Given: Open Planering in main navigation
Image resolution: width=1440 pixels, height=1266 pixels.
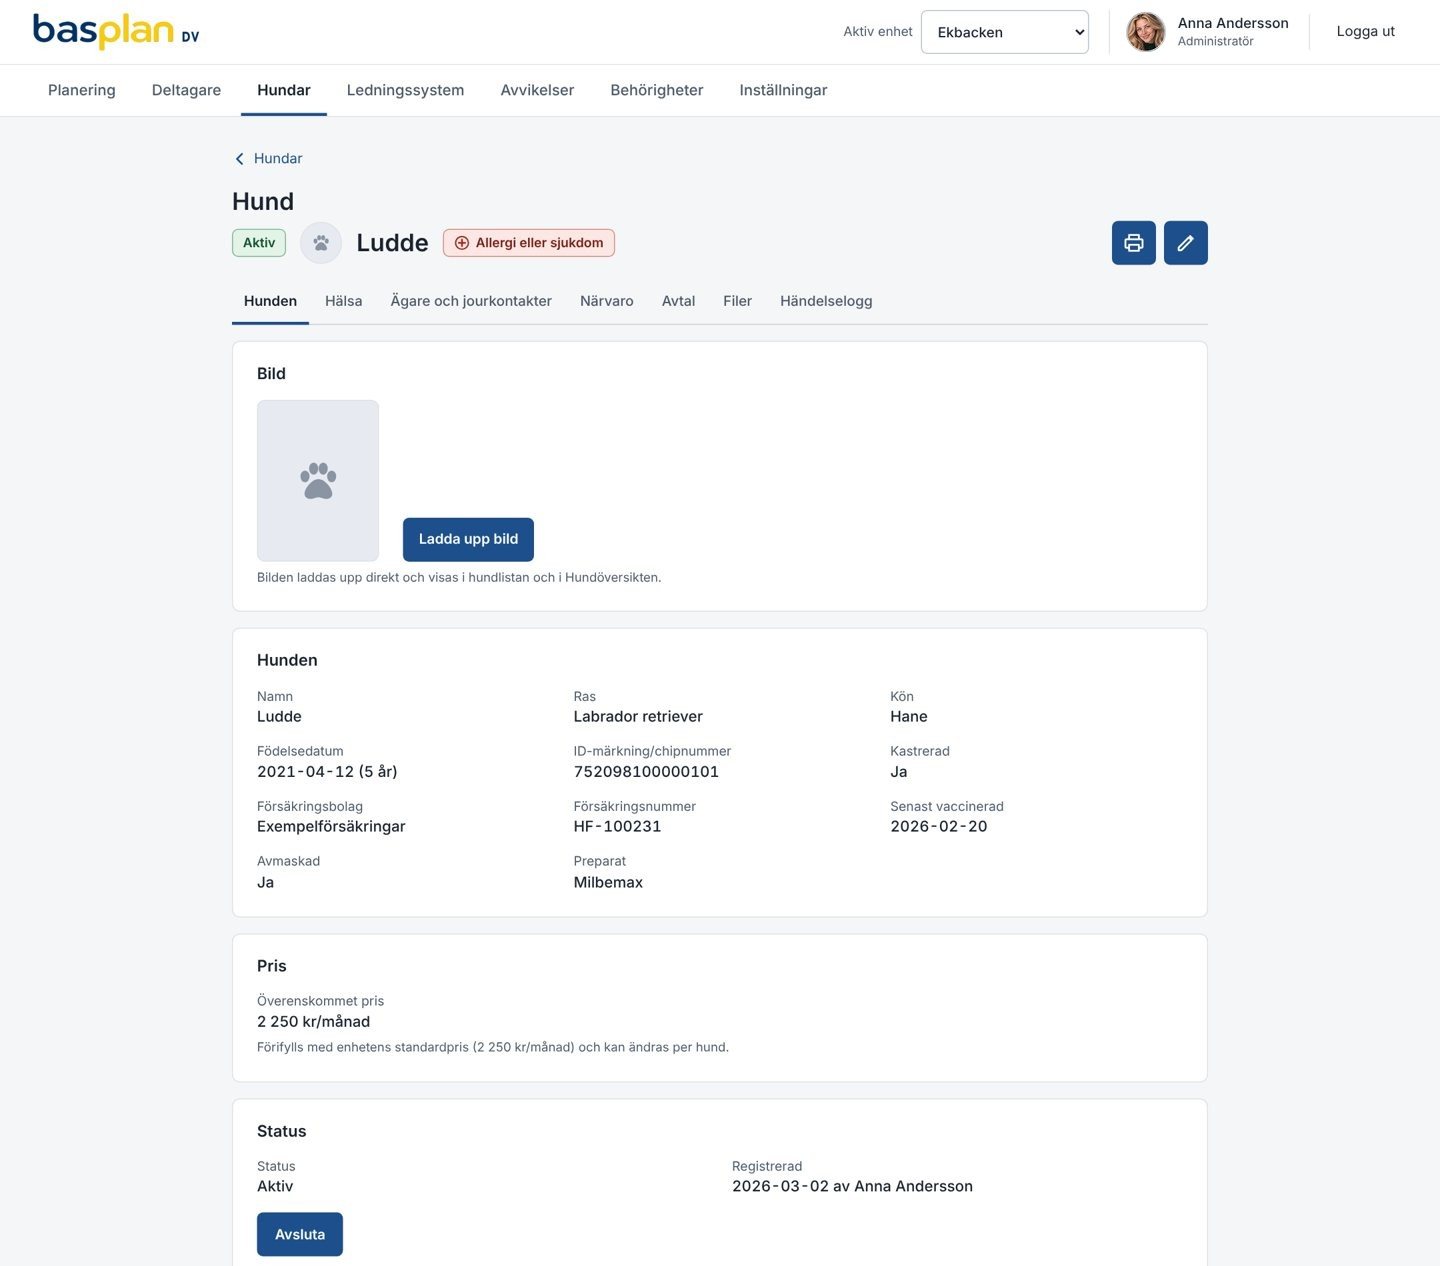Looking at the screenshot, I should tap(82, 90).
